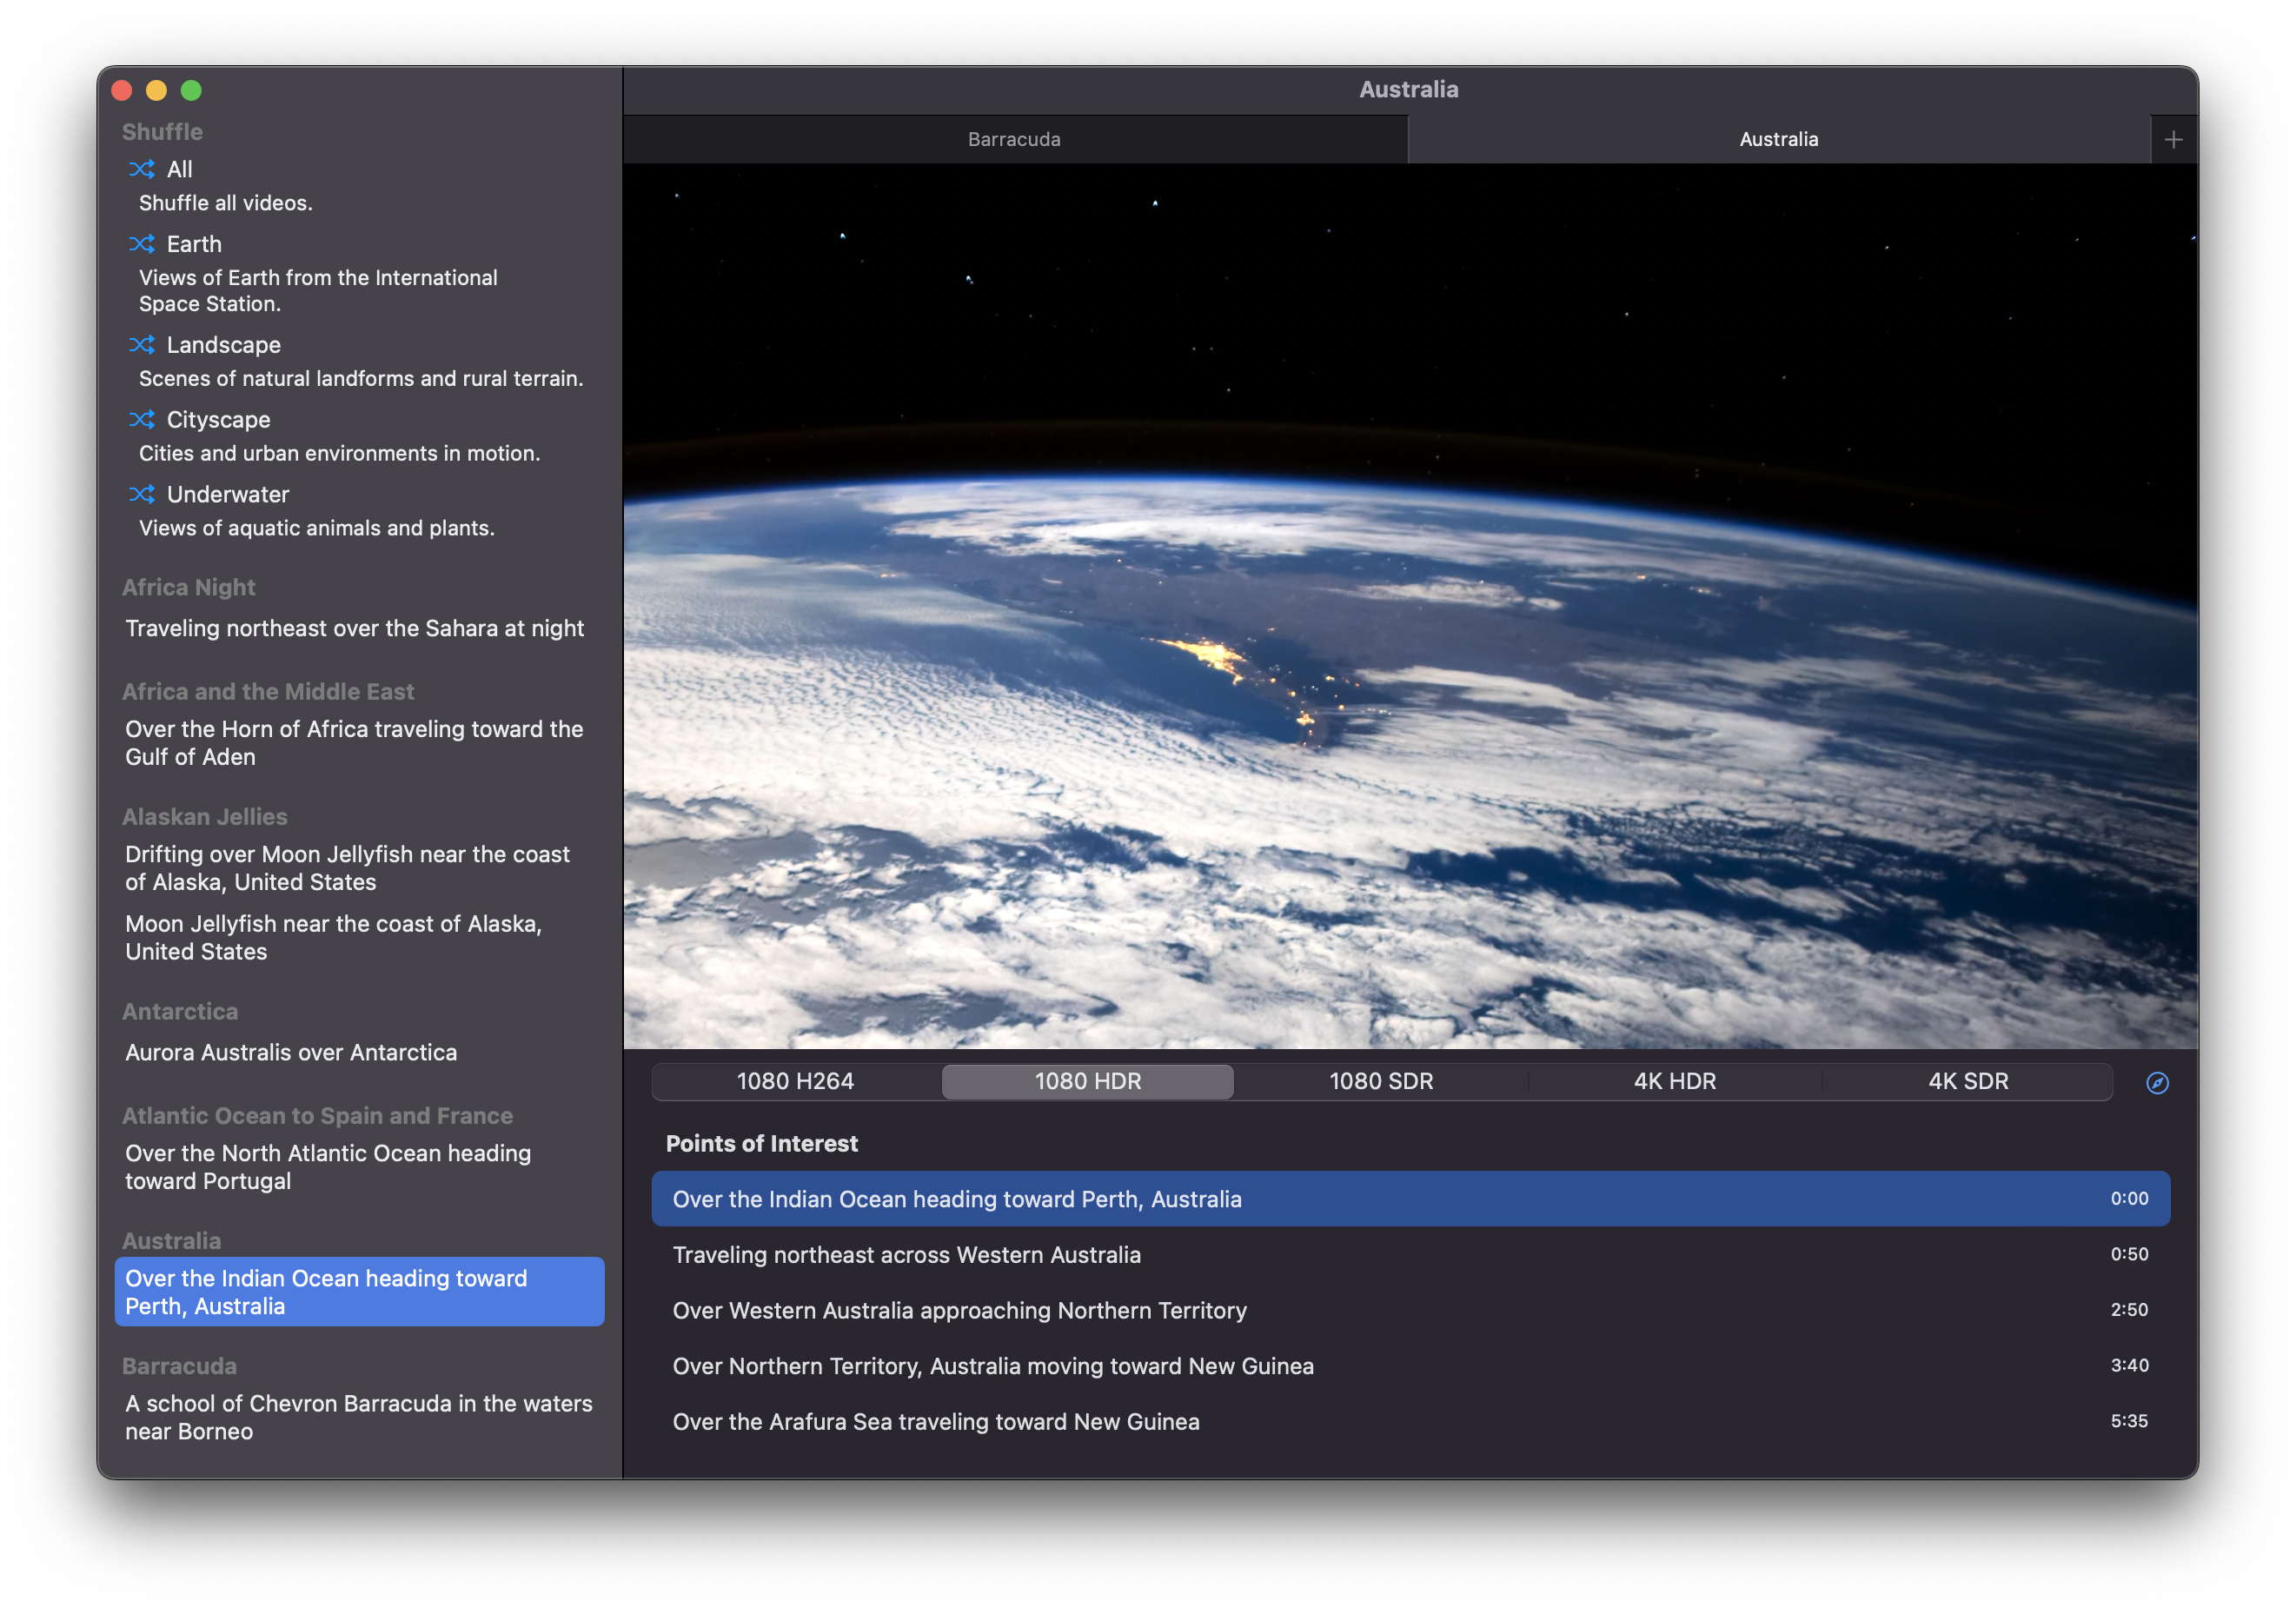Click the Cityscape shuffle icon
This screenshot has width=2296, height=1608.
(141, 419)
